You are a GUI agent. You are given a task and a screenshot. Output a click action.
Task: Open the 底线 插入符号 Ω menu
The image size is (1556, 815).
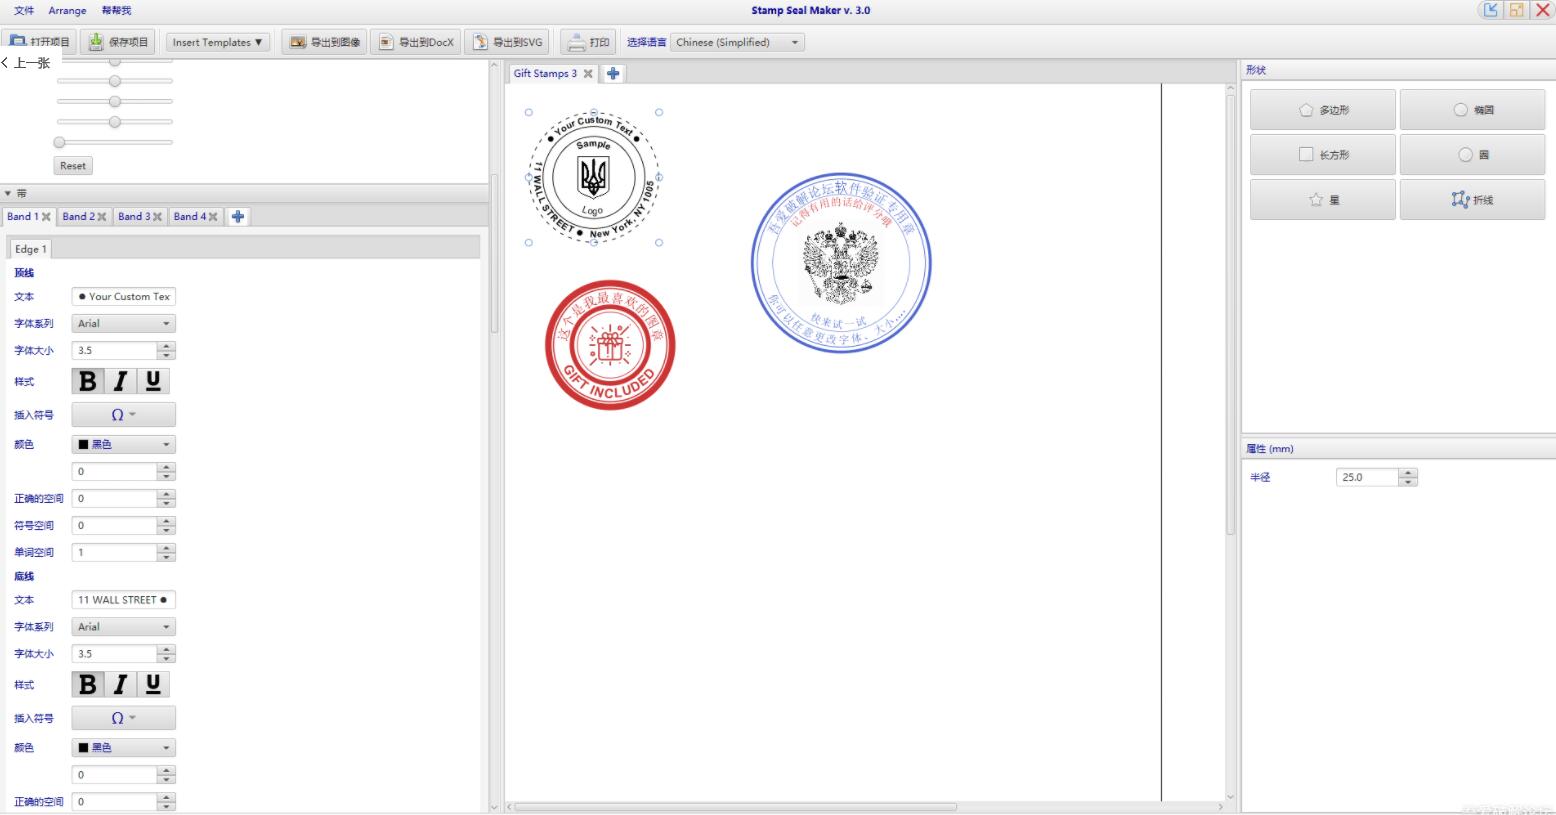tap(124, 718)
